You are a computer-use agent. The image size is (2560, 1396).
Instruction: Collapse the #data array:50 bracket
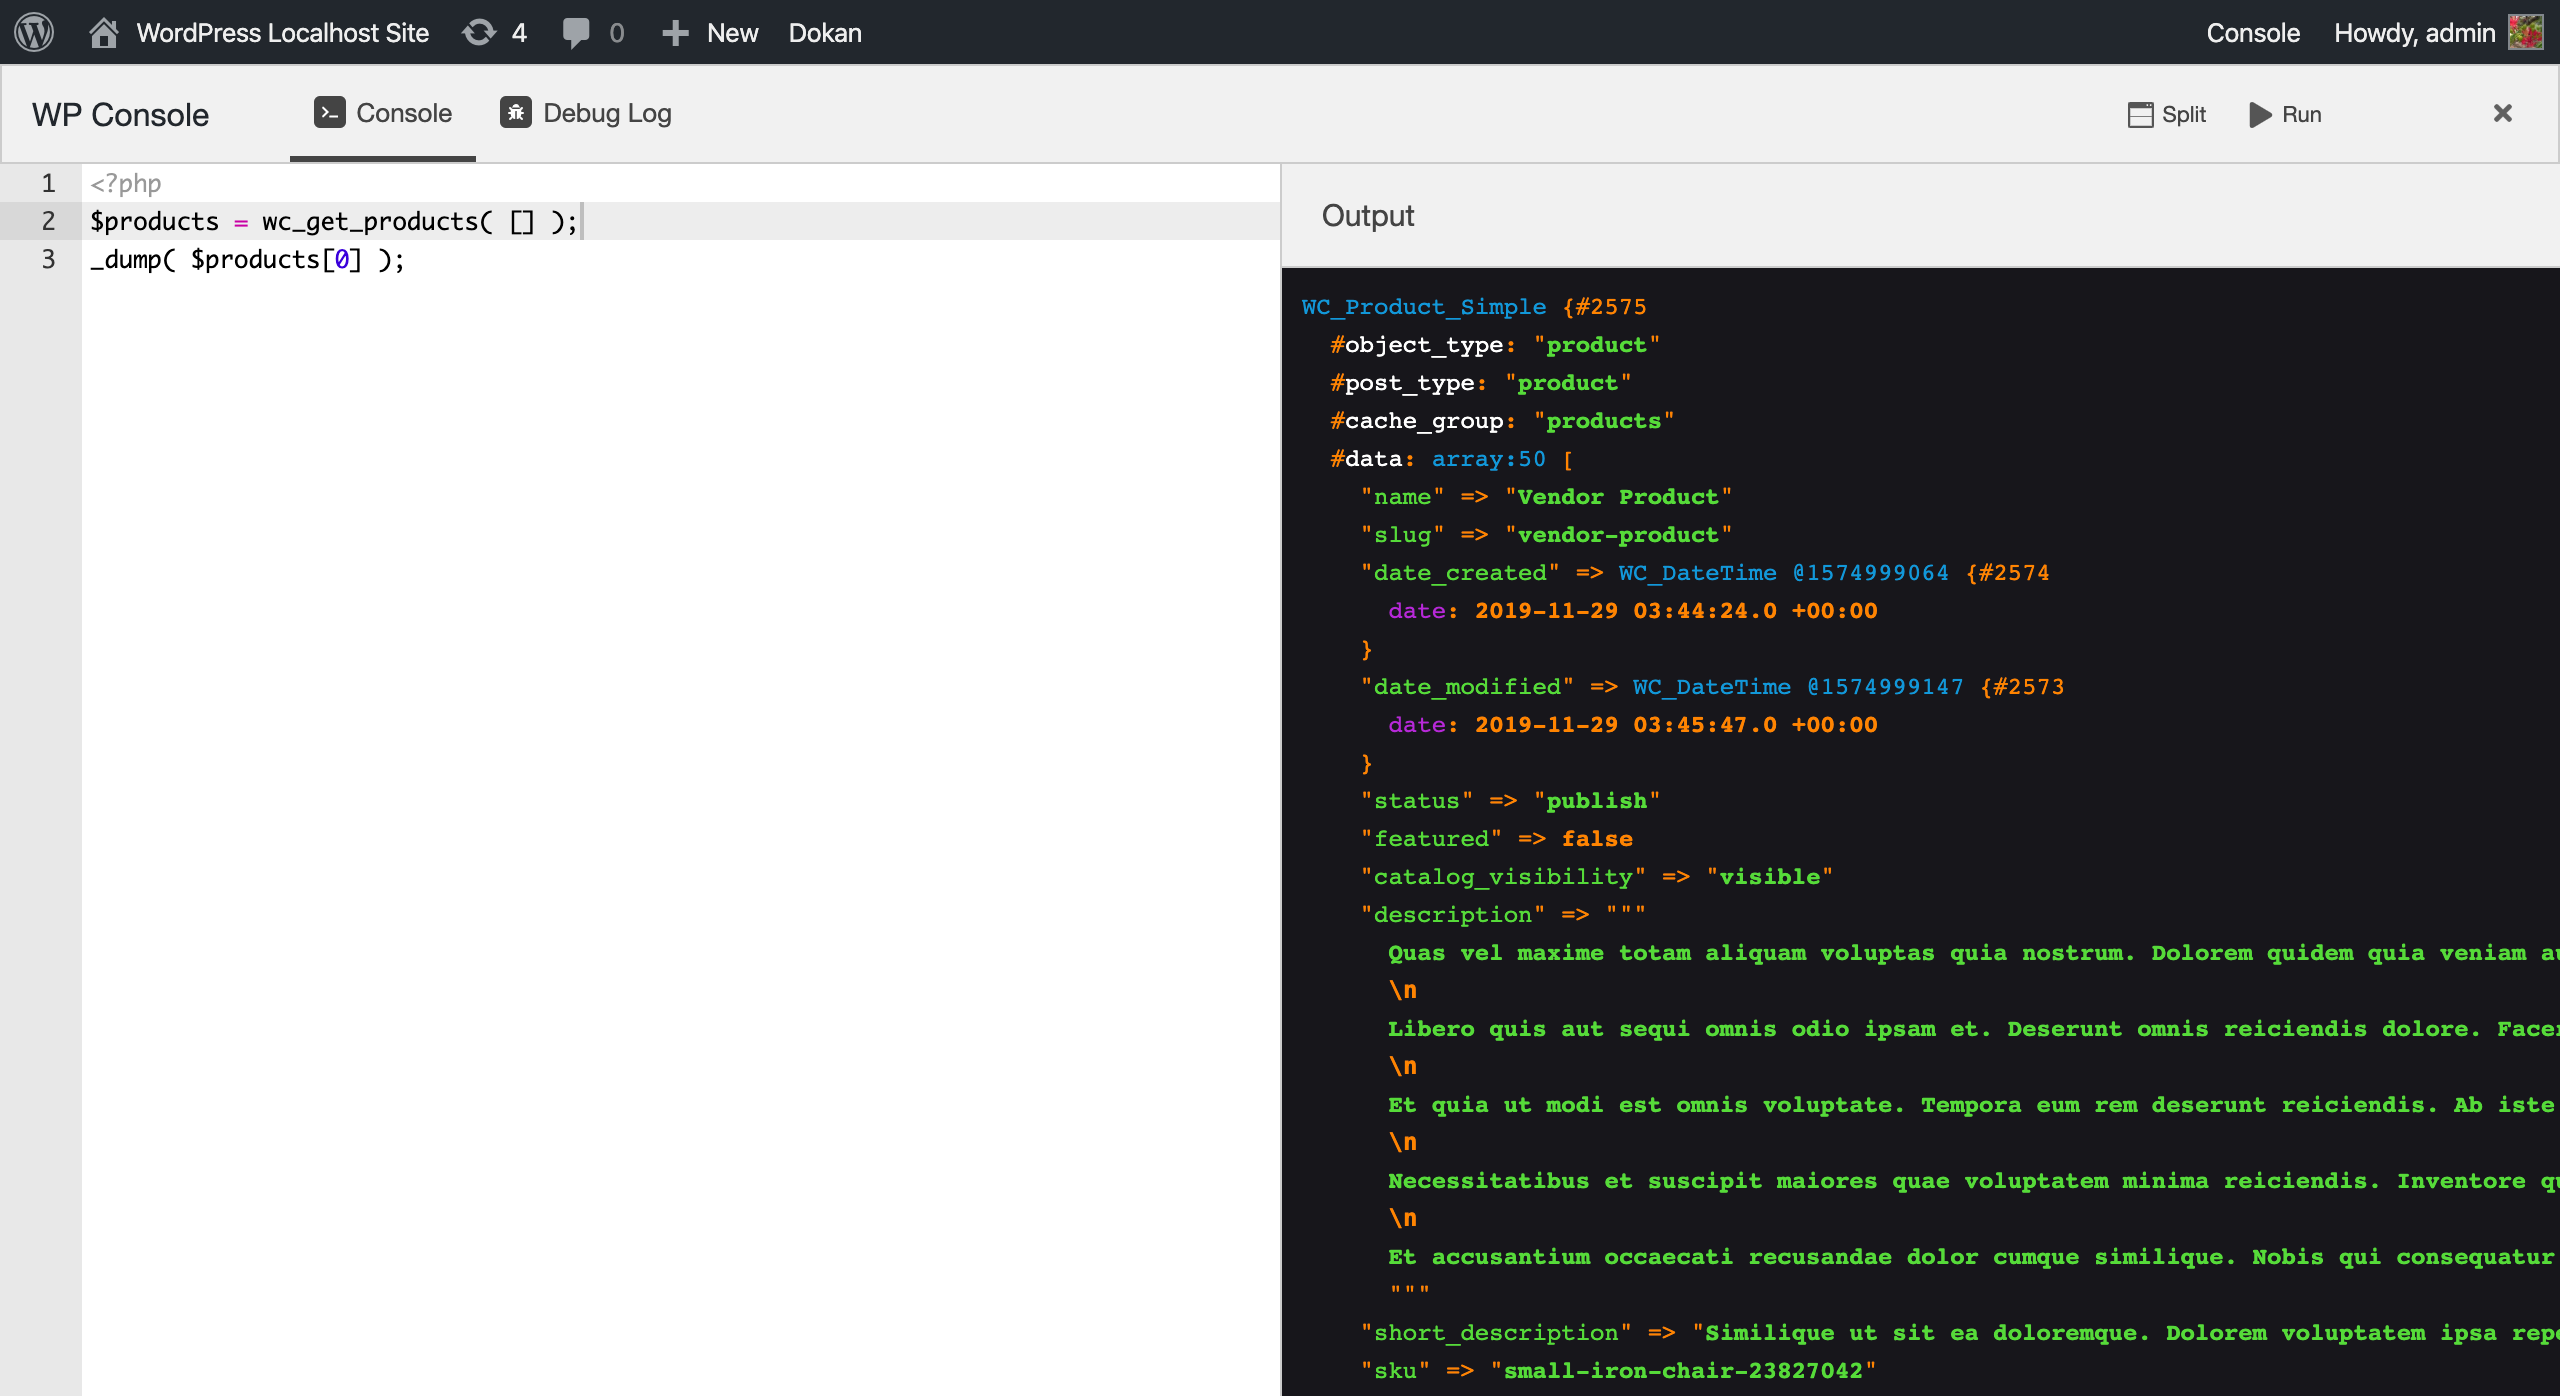(1567, 459)
